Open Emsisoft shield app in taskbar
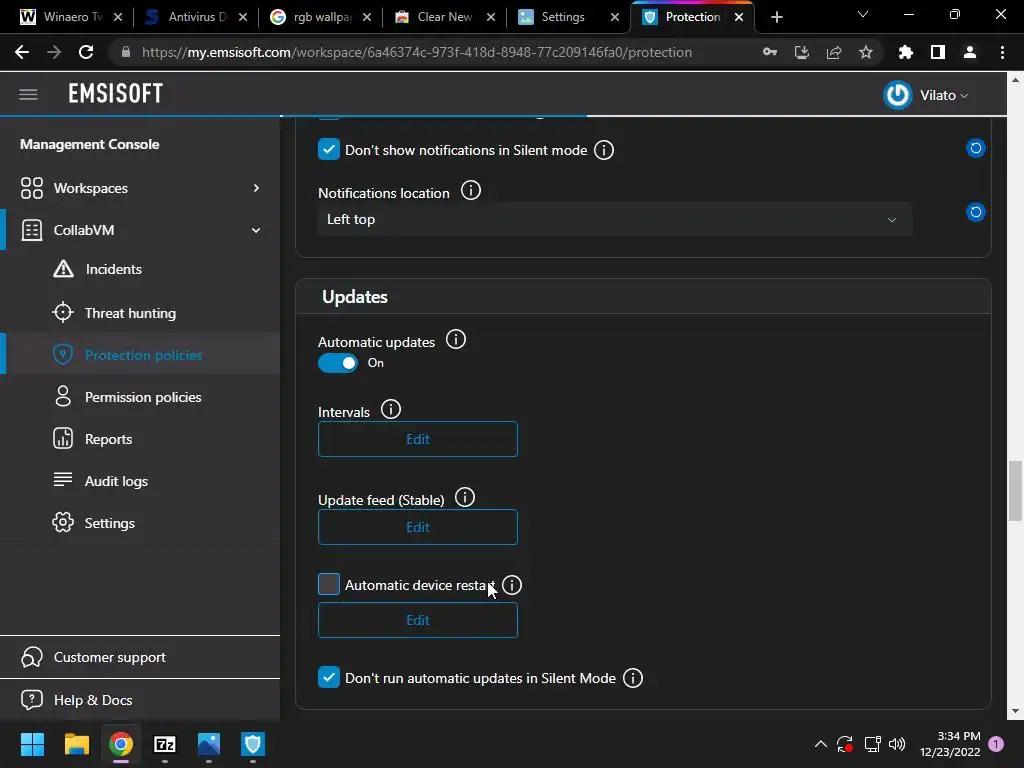Viewport: 1024px width, 768px height. (x=253, y=744)
